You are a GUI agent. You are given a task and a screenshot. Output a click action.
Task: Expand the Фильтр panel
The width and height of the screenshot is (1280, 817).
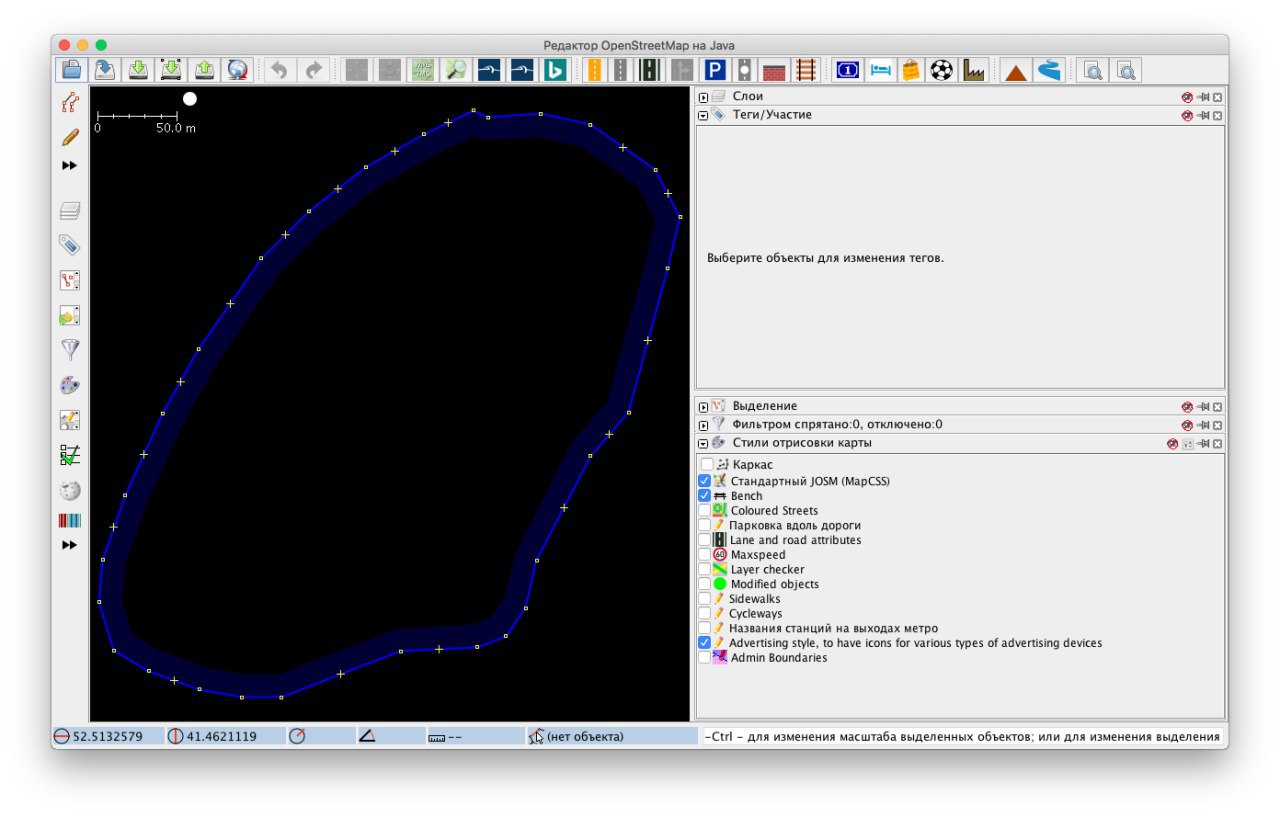pos(704,425)
